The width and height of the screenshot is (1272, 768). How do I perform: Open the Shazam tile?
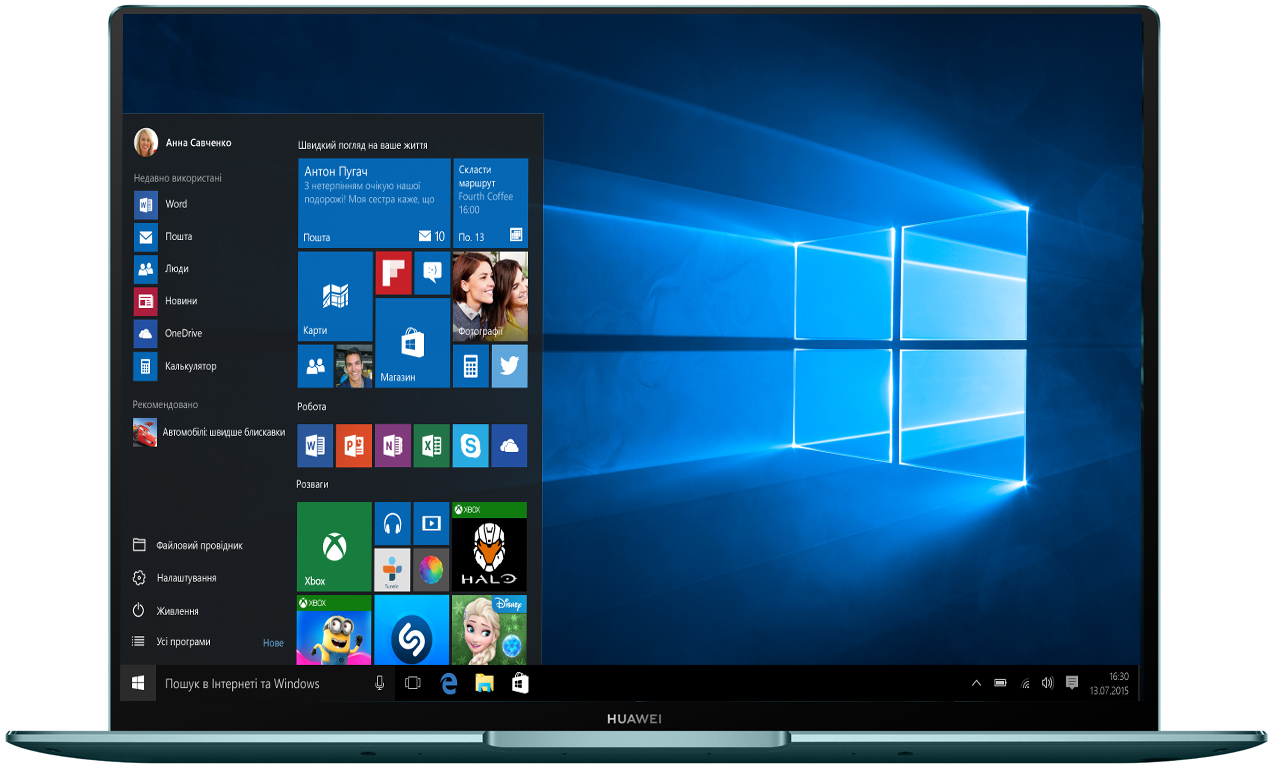click(412, 629)
